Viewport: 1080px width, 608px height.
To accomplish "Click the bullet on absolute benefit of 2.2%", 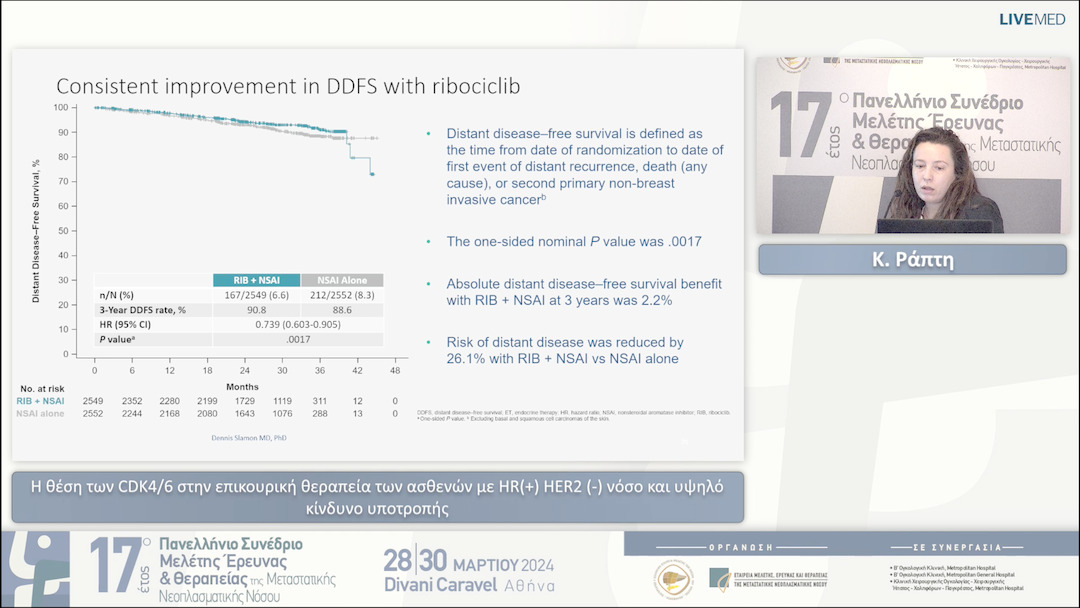I will (584, 292).
